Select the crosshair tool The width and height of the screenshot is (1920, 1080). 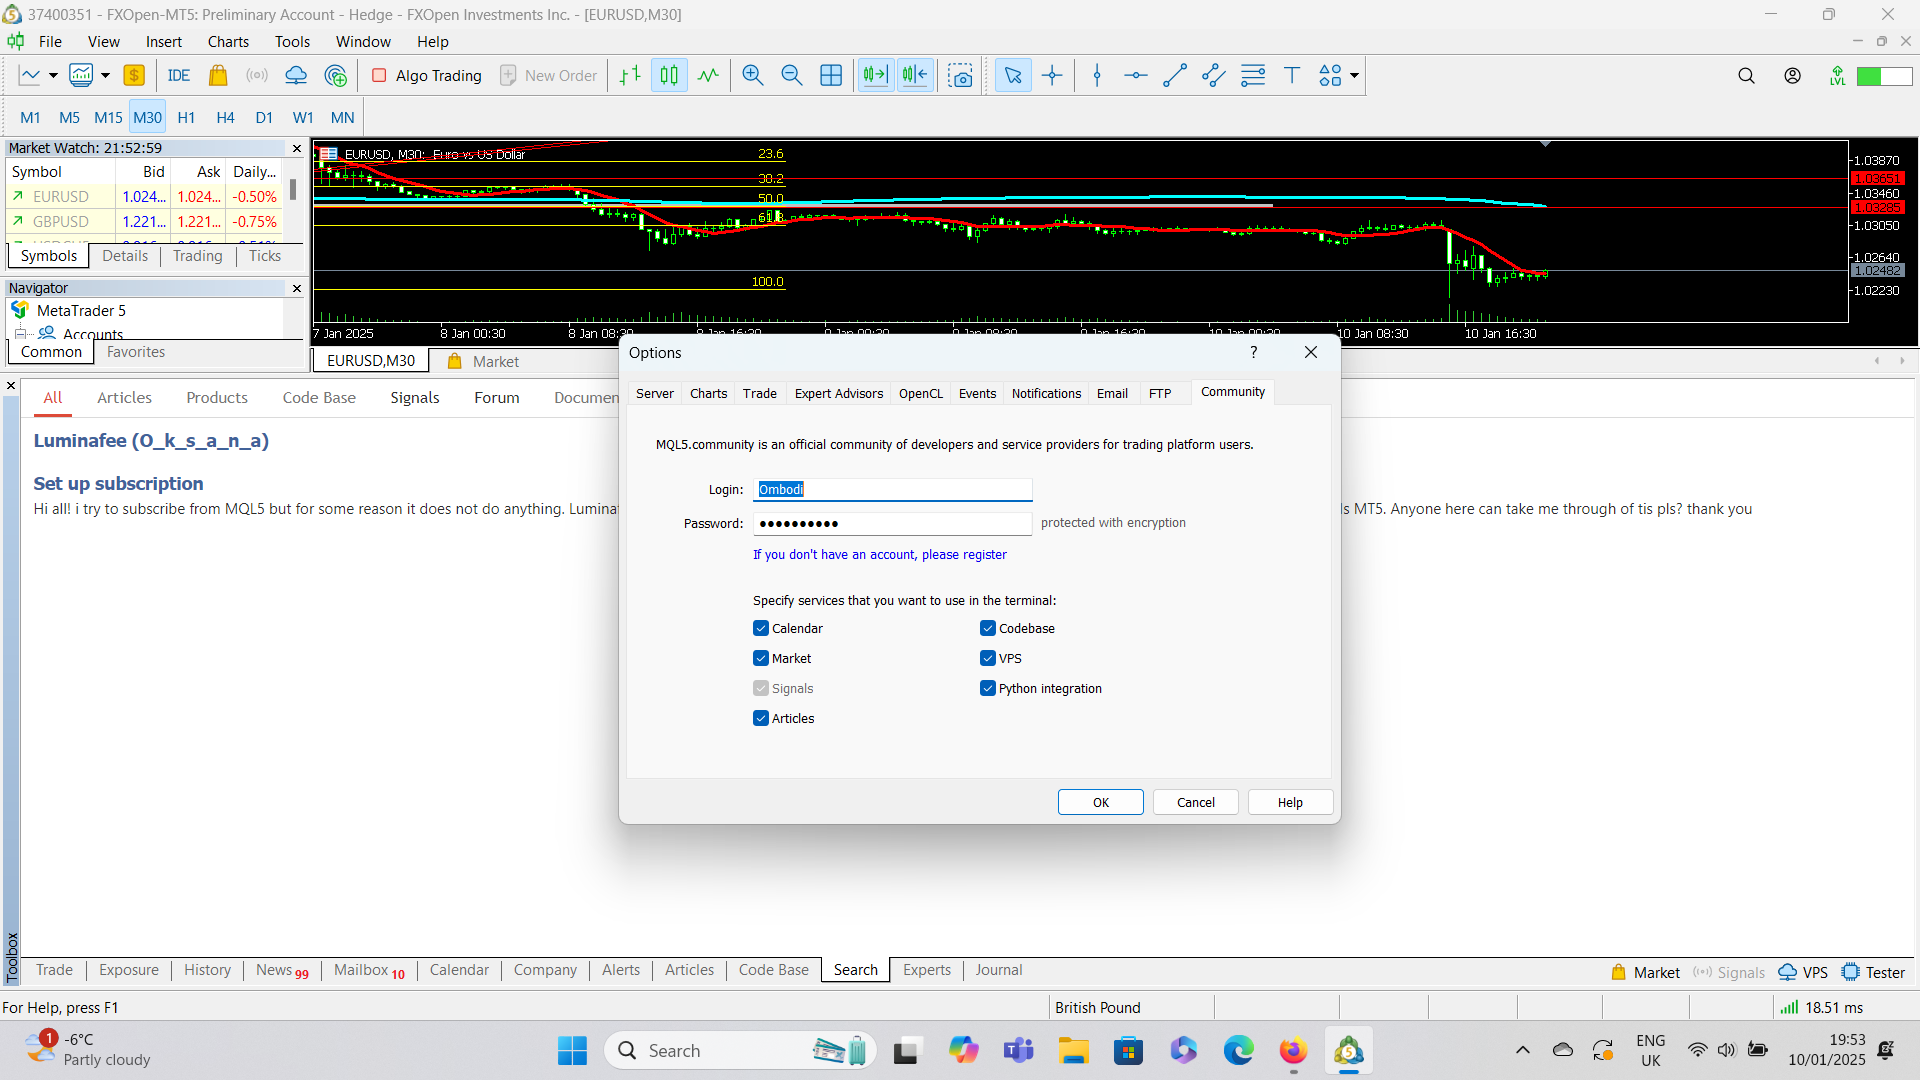(1052, 75)
